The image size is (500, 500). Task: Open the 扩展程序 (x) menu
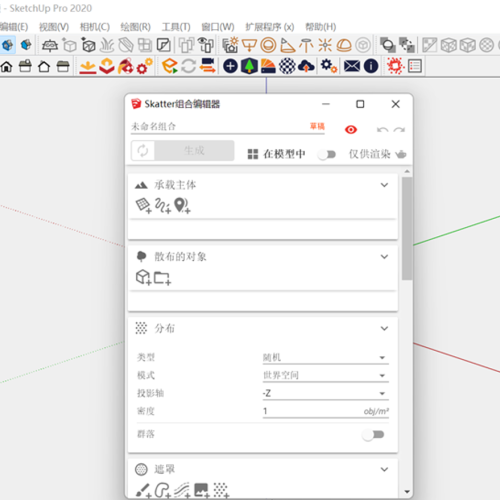pos(270,27)
